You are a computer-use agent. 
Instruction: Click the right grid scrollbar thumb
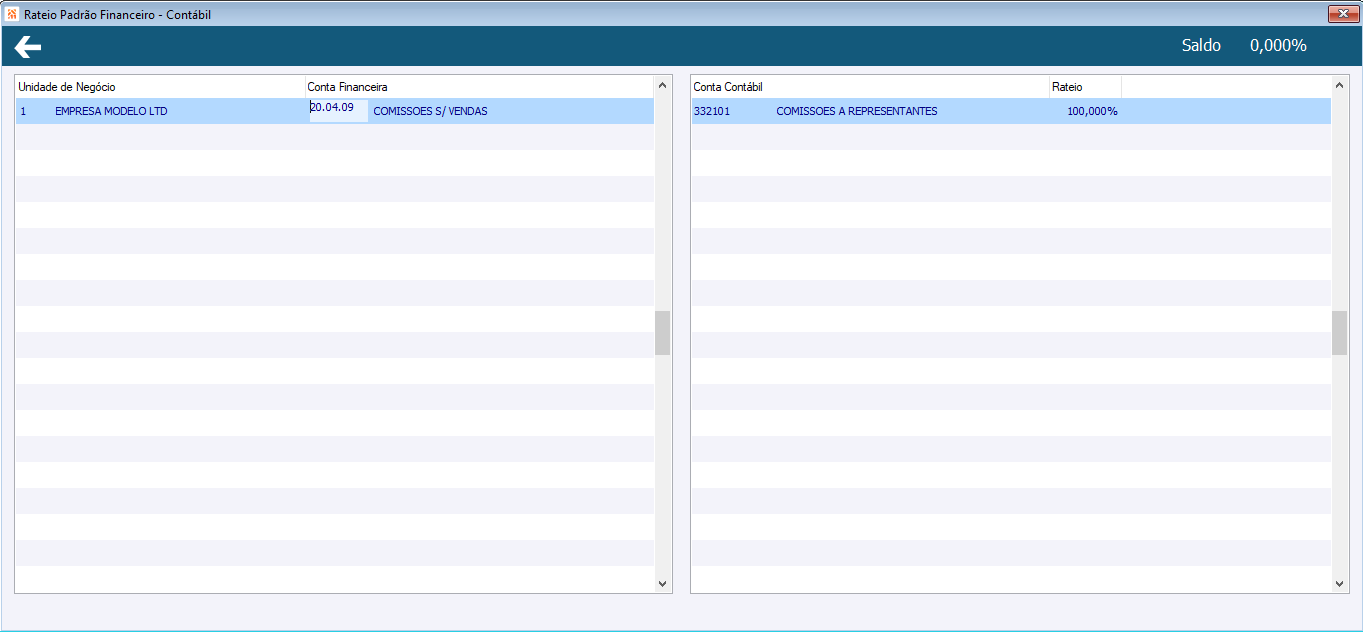(x=1339, y=333)
